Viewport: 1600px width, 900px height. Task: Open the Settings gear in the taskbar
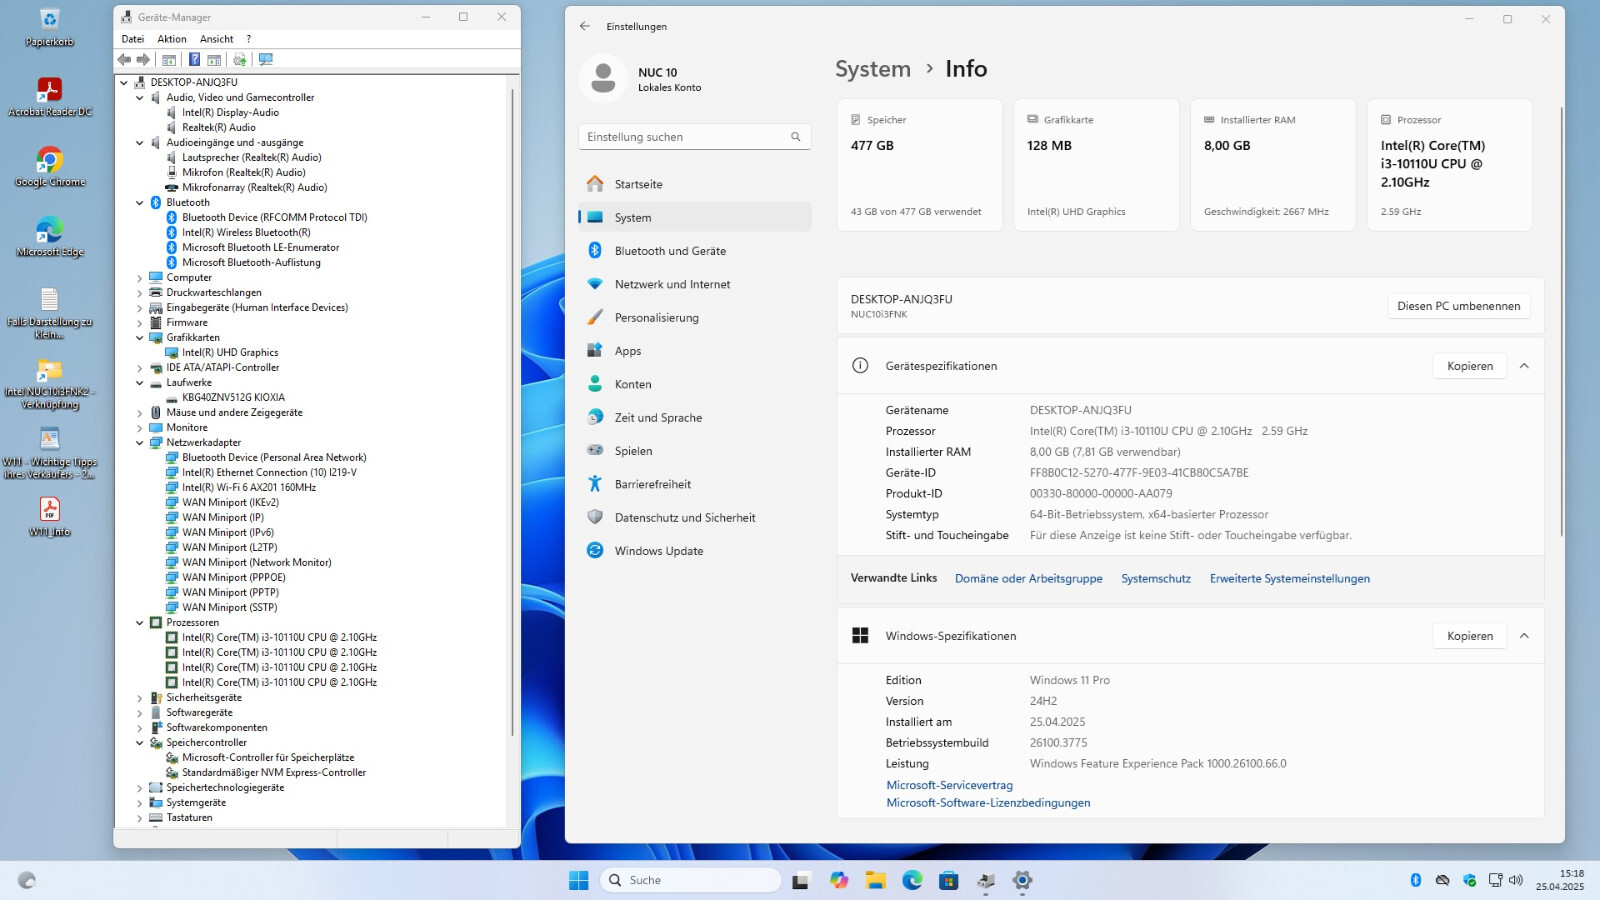click(x=1022, y=880)
